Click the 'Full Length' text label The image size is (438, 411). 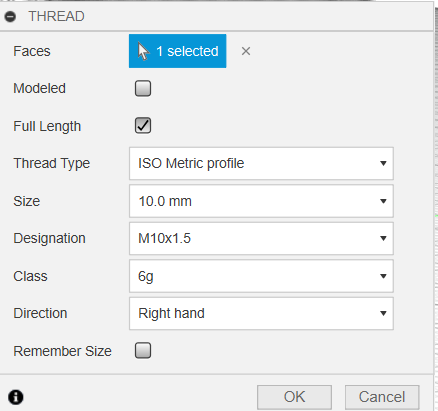pos(47,126)
